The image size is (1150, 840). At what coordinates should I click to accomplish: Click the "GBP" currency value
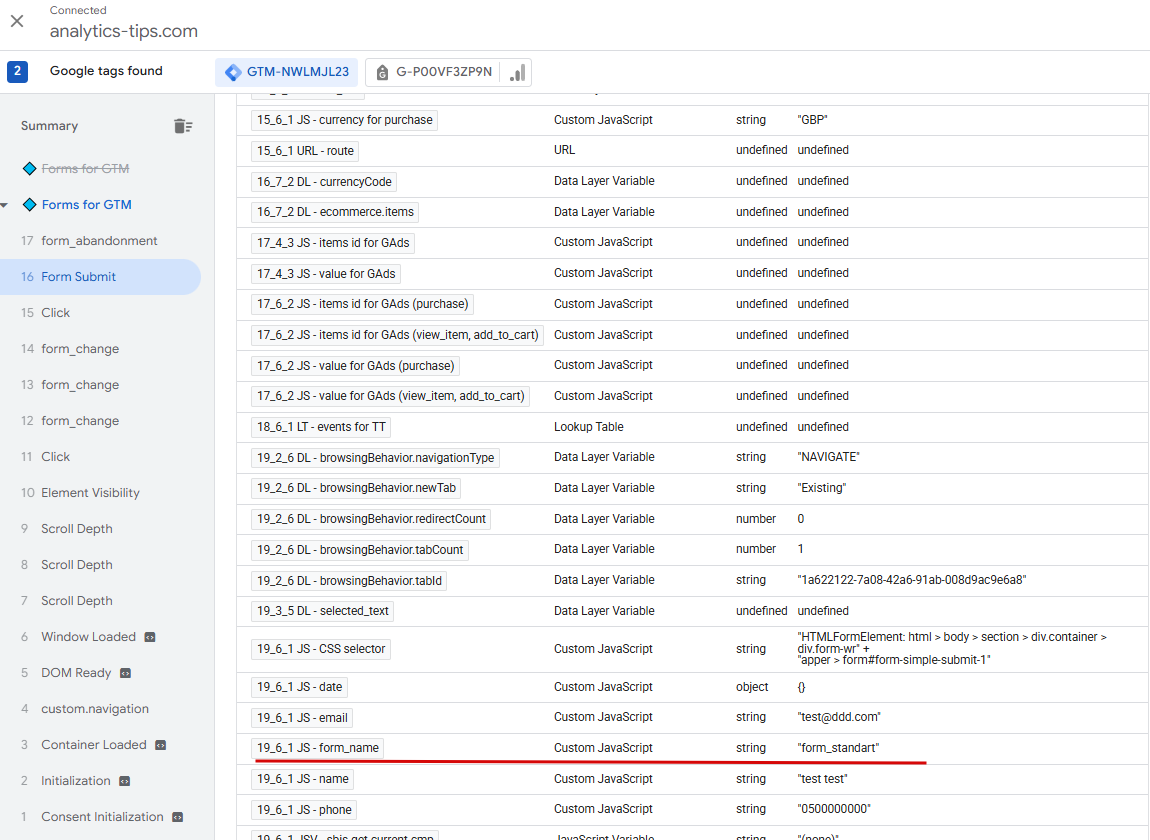tap(813, 120)
